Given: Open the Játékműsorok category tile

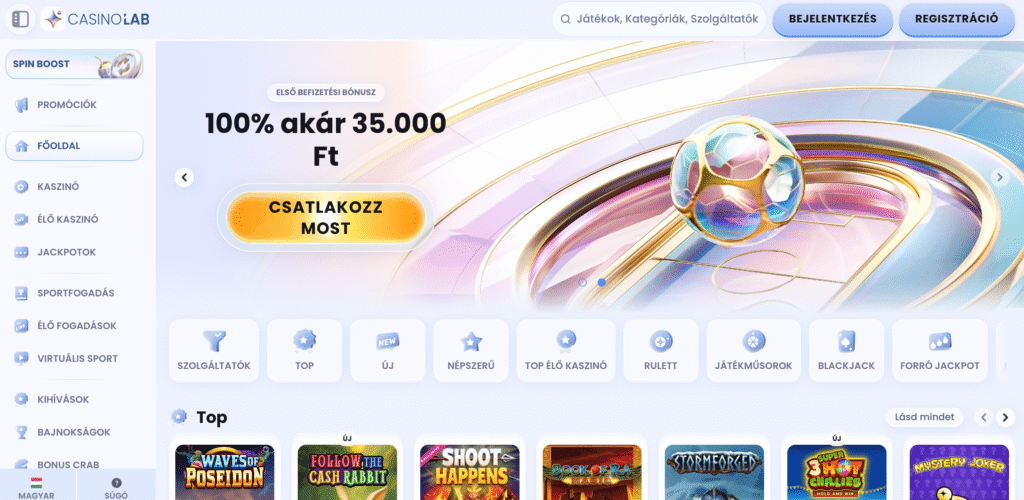Looking at the screenshot, I should [x=754, y=351].
